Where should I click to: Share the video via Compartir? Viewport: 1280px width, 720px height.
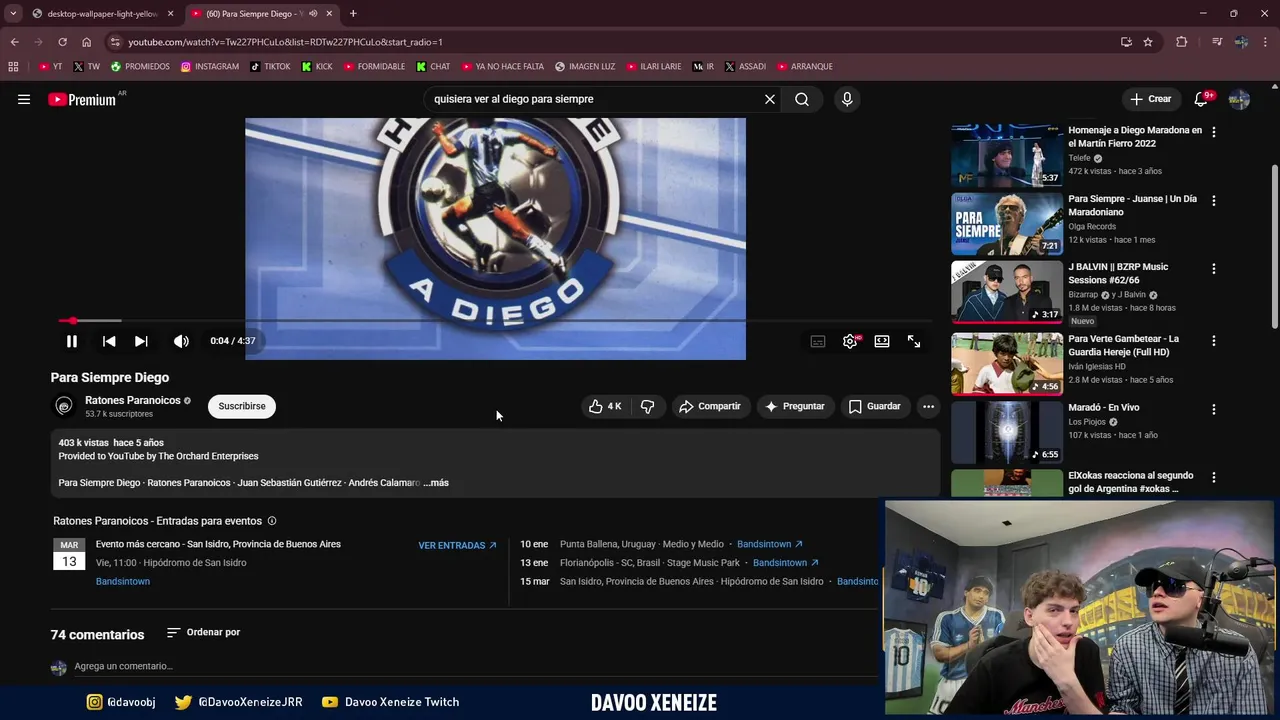tap(710, 406)
